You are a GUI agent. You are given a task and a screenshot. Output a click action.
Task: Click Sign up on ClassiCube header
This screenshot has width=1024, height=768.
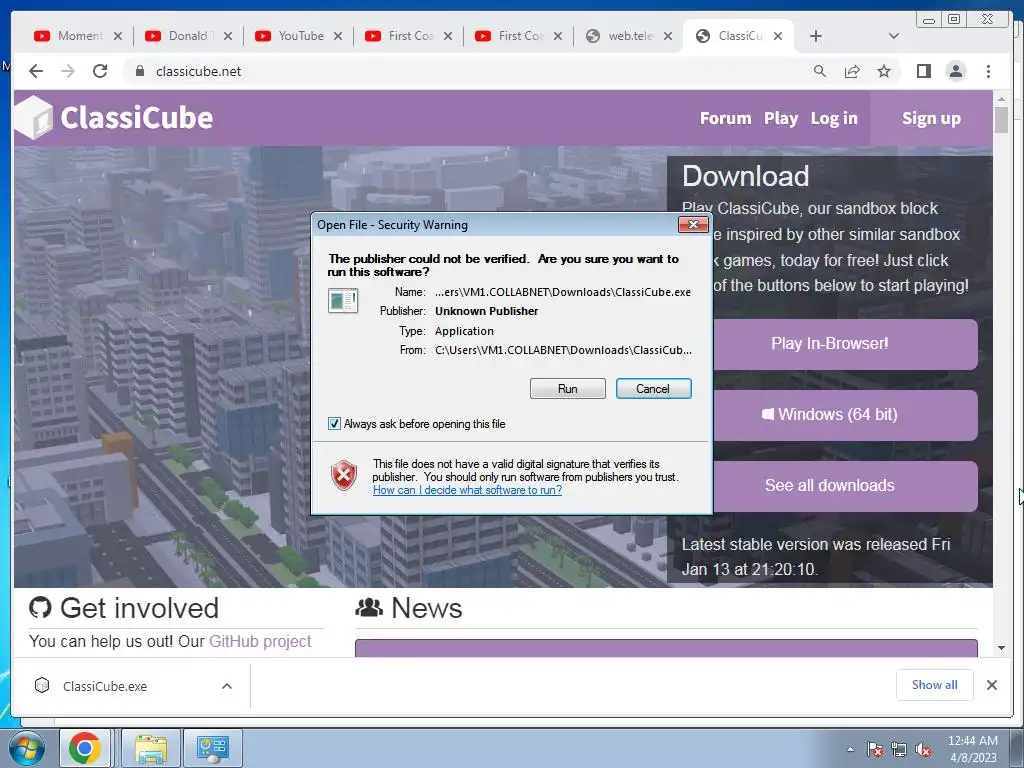(x=931, y=118)
